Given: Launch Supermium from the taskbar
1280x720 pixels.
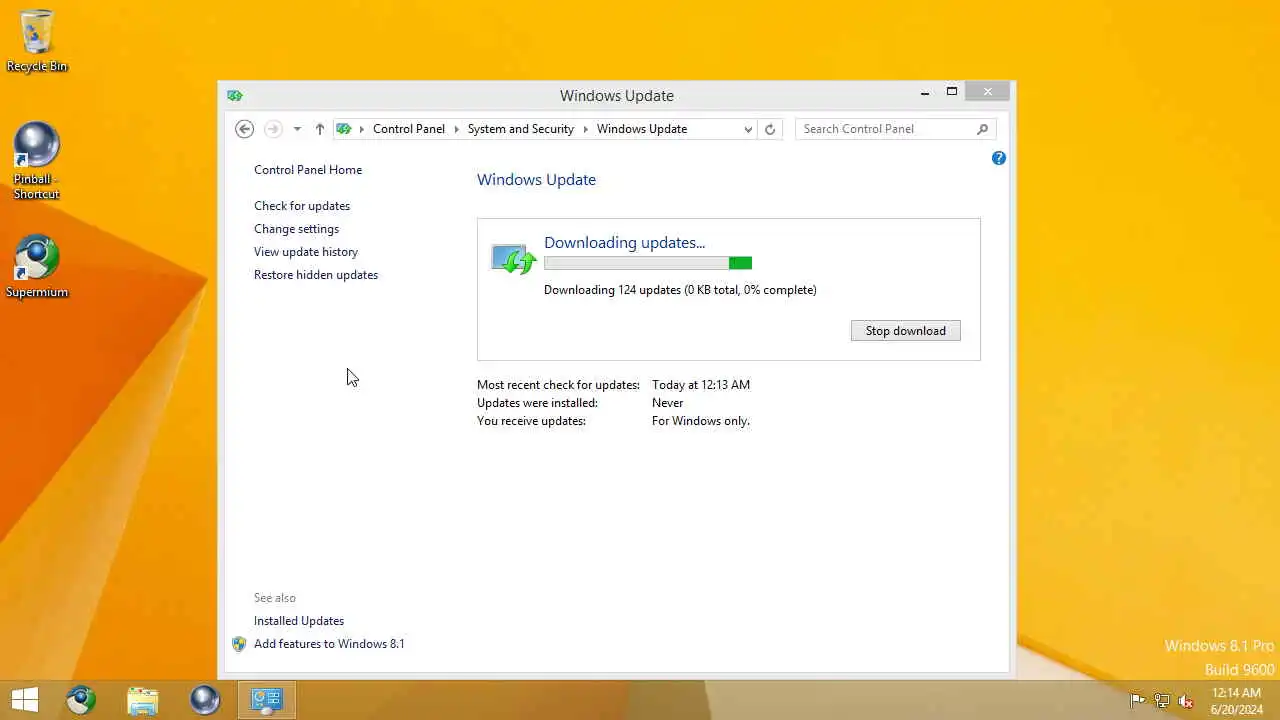Looking at the screenshot, I should 81,700.
